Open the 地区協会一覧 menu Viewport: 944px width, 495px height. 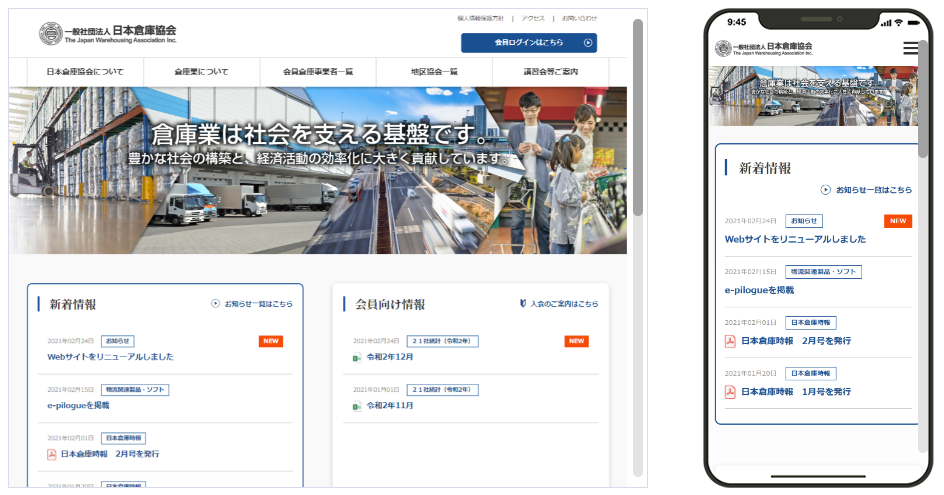[x=434, y=72]
